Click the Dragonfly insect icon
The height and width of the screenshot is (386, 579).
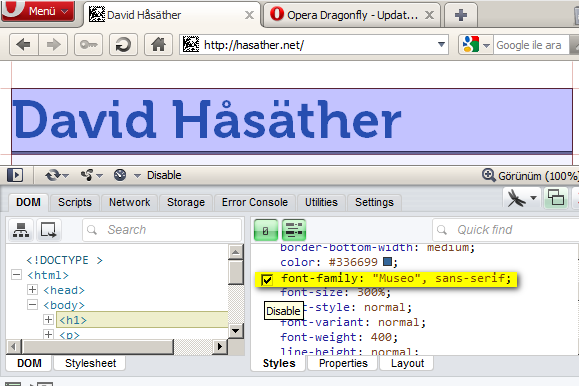coord(516,198)
